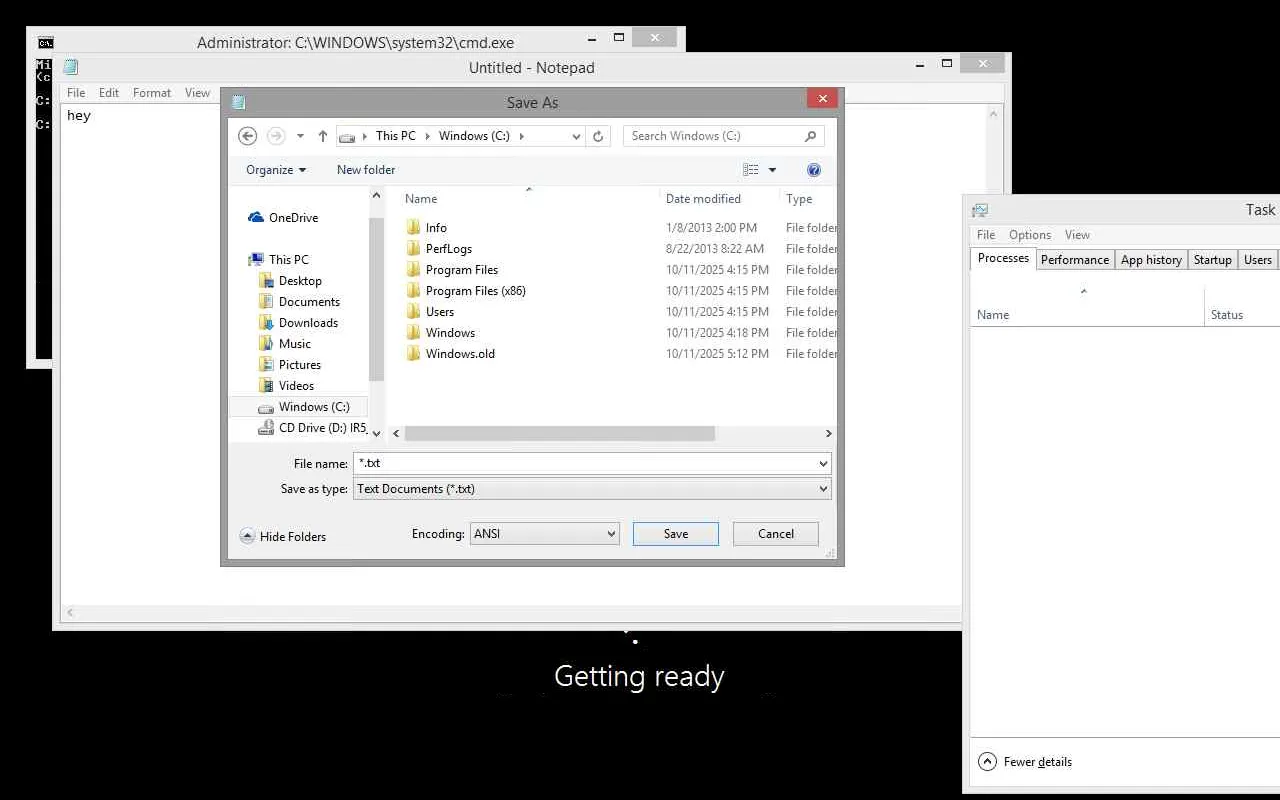
Task: Refresh the Windows (C:) folder listing
Action: pyautogui.click(x=598, y=136)
